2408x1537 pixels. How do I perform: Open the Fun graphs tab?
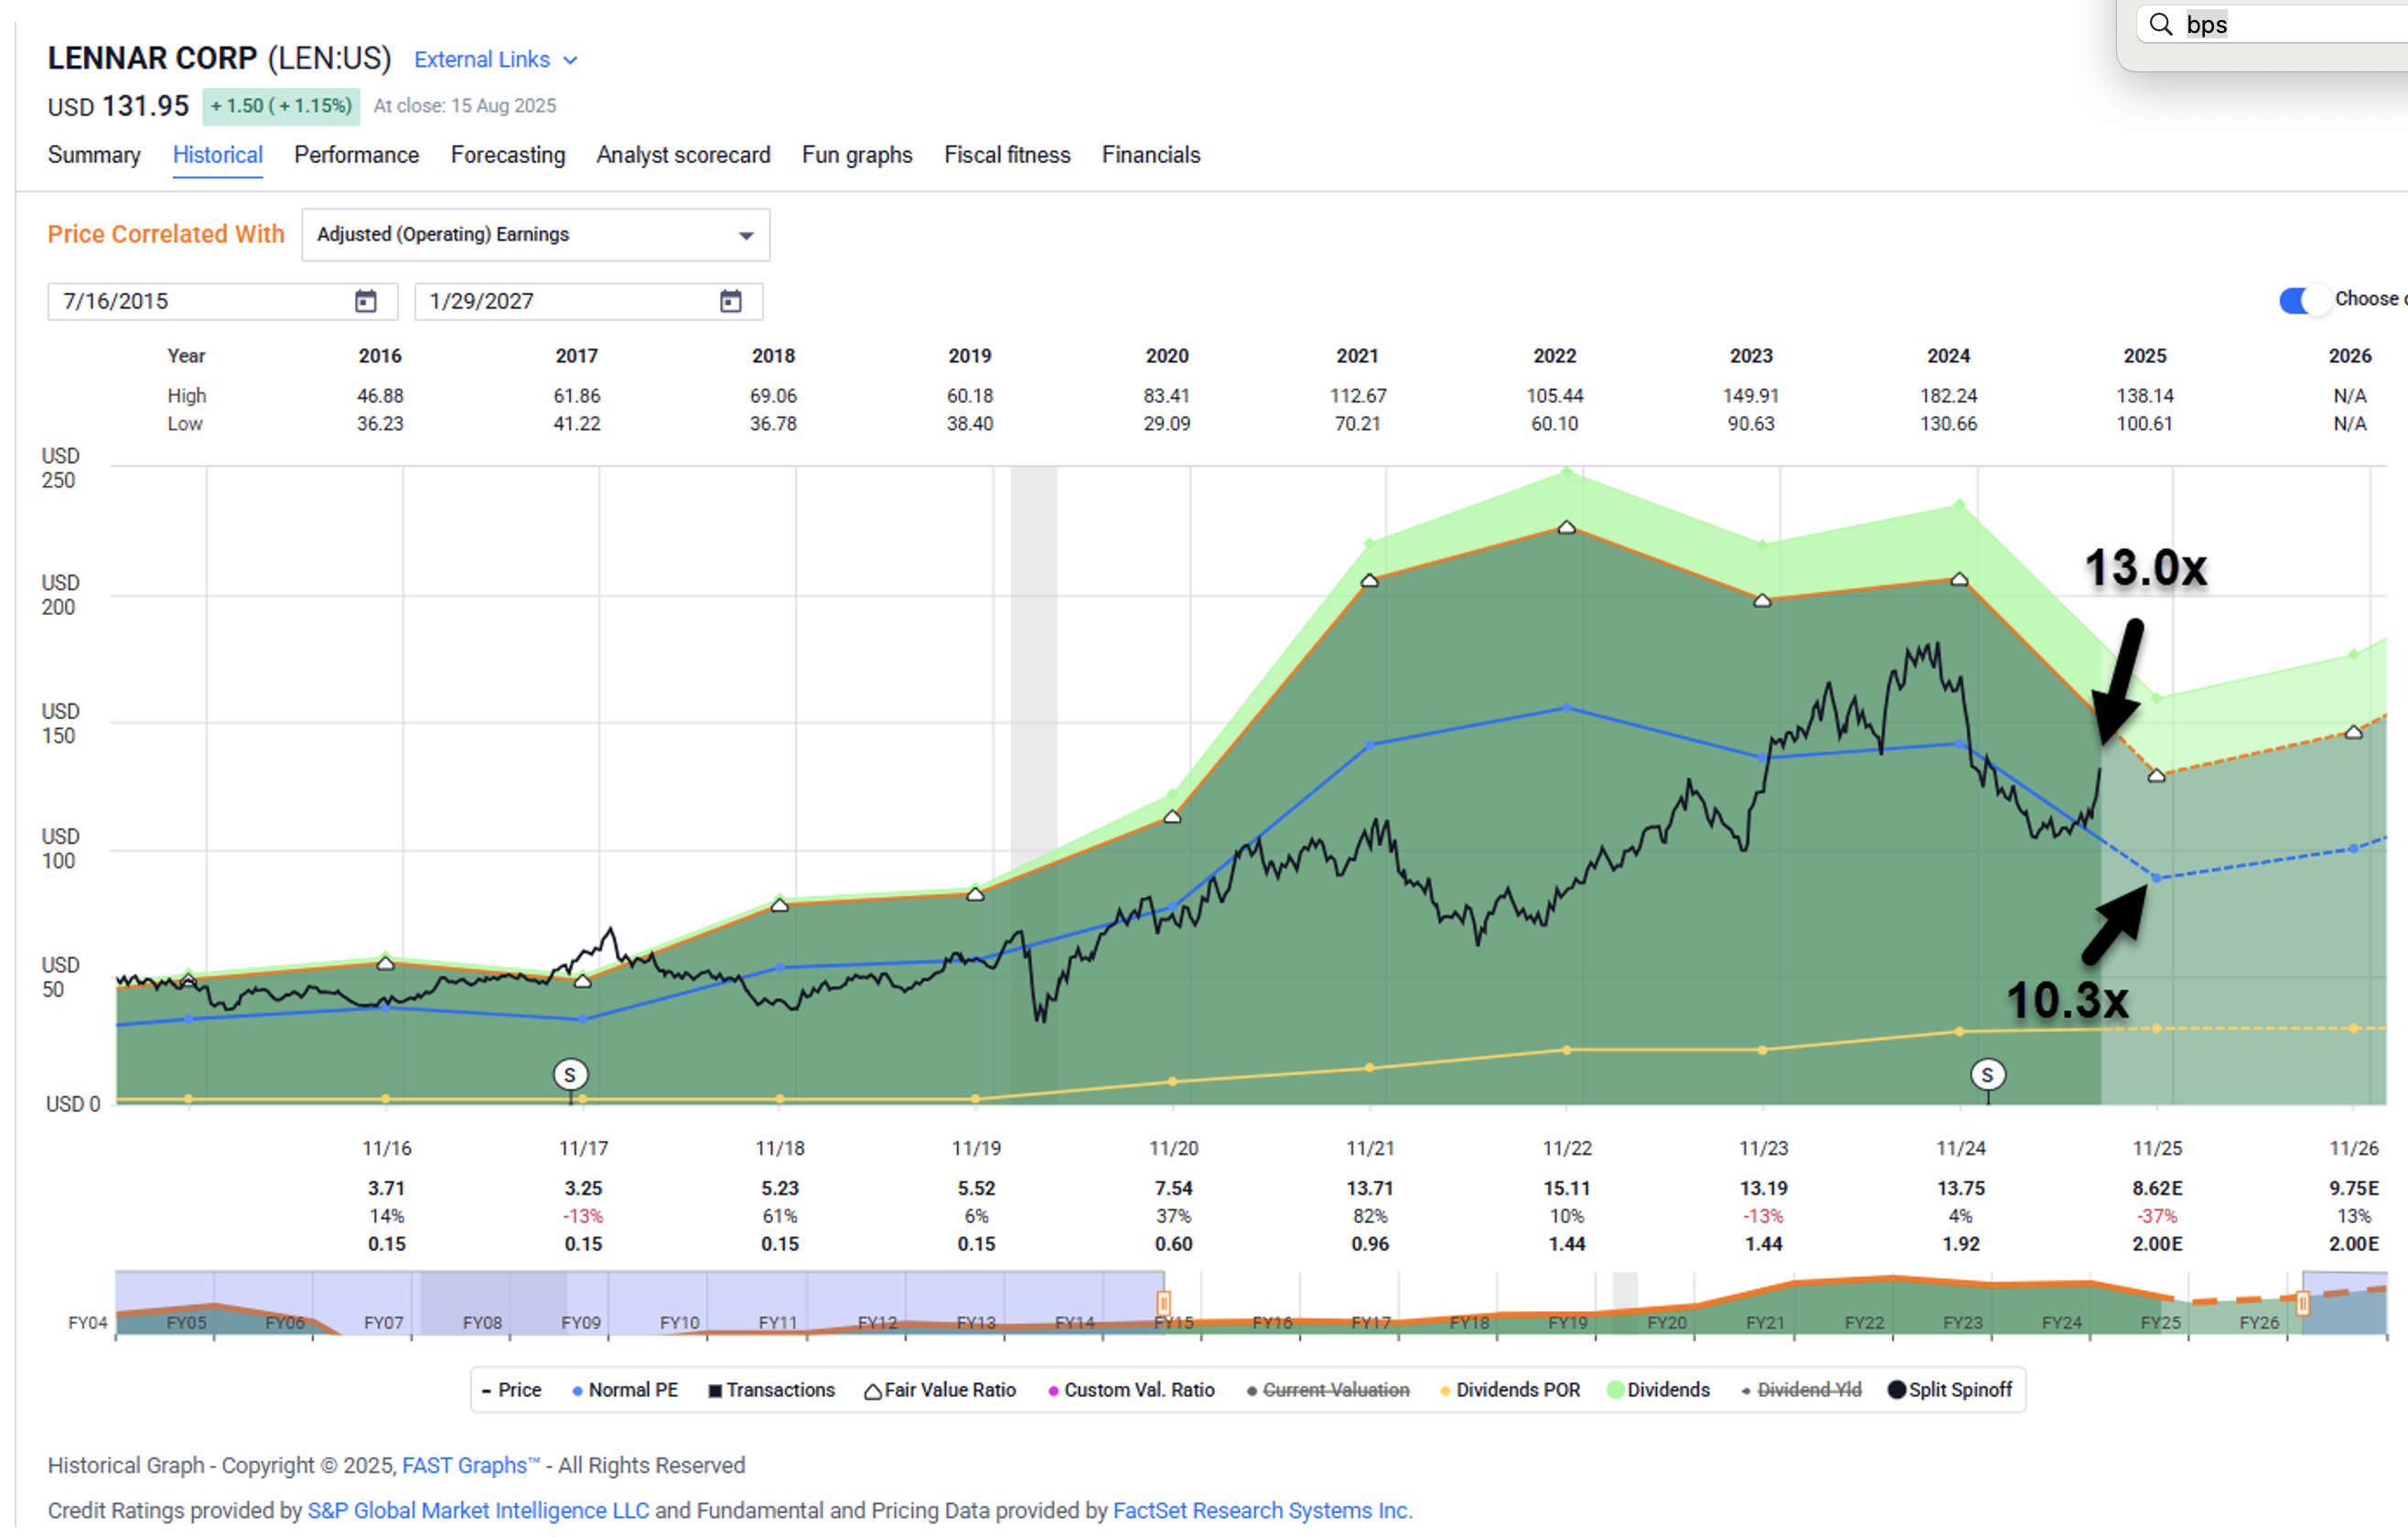point(857,155)
